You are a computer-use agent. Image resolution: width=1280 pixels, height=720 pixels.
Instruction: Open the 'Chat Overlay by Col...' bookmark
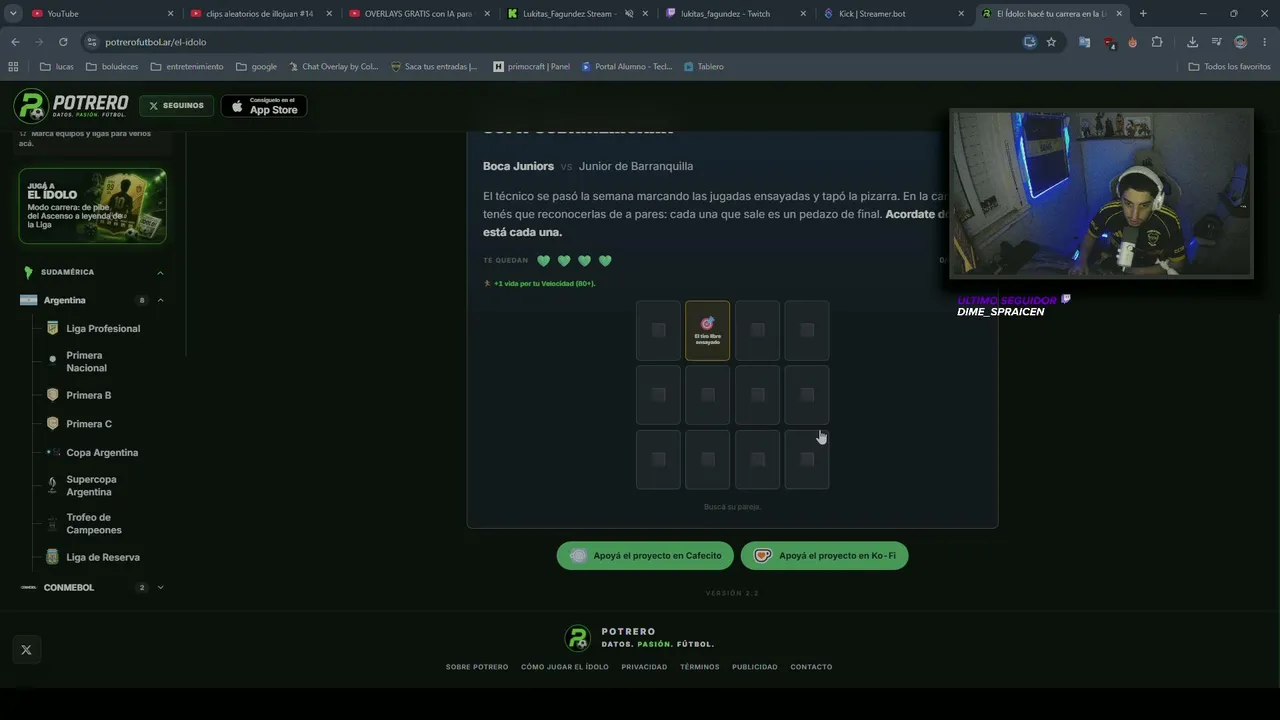click(x=333, y=67)
